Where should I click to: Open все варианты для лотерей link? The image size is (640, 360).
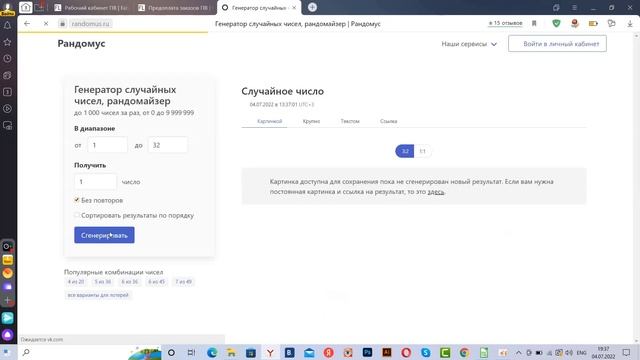click(x=98, y=295)
